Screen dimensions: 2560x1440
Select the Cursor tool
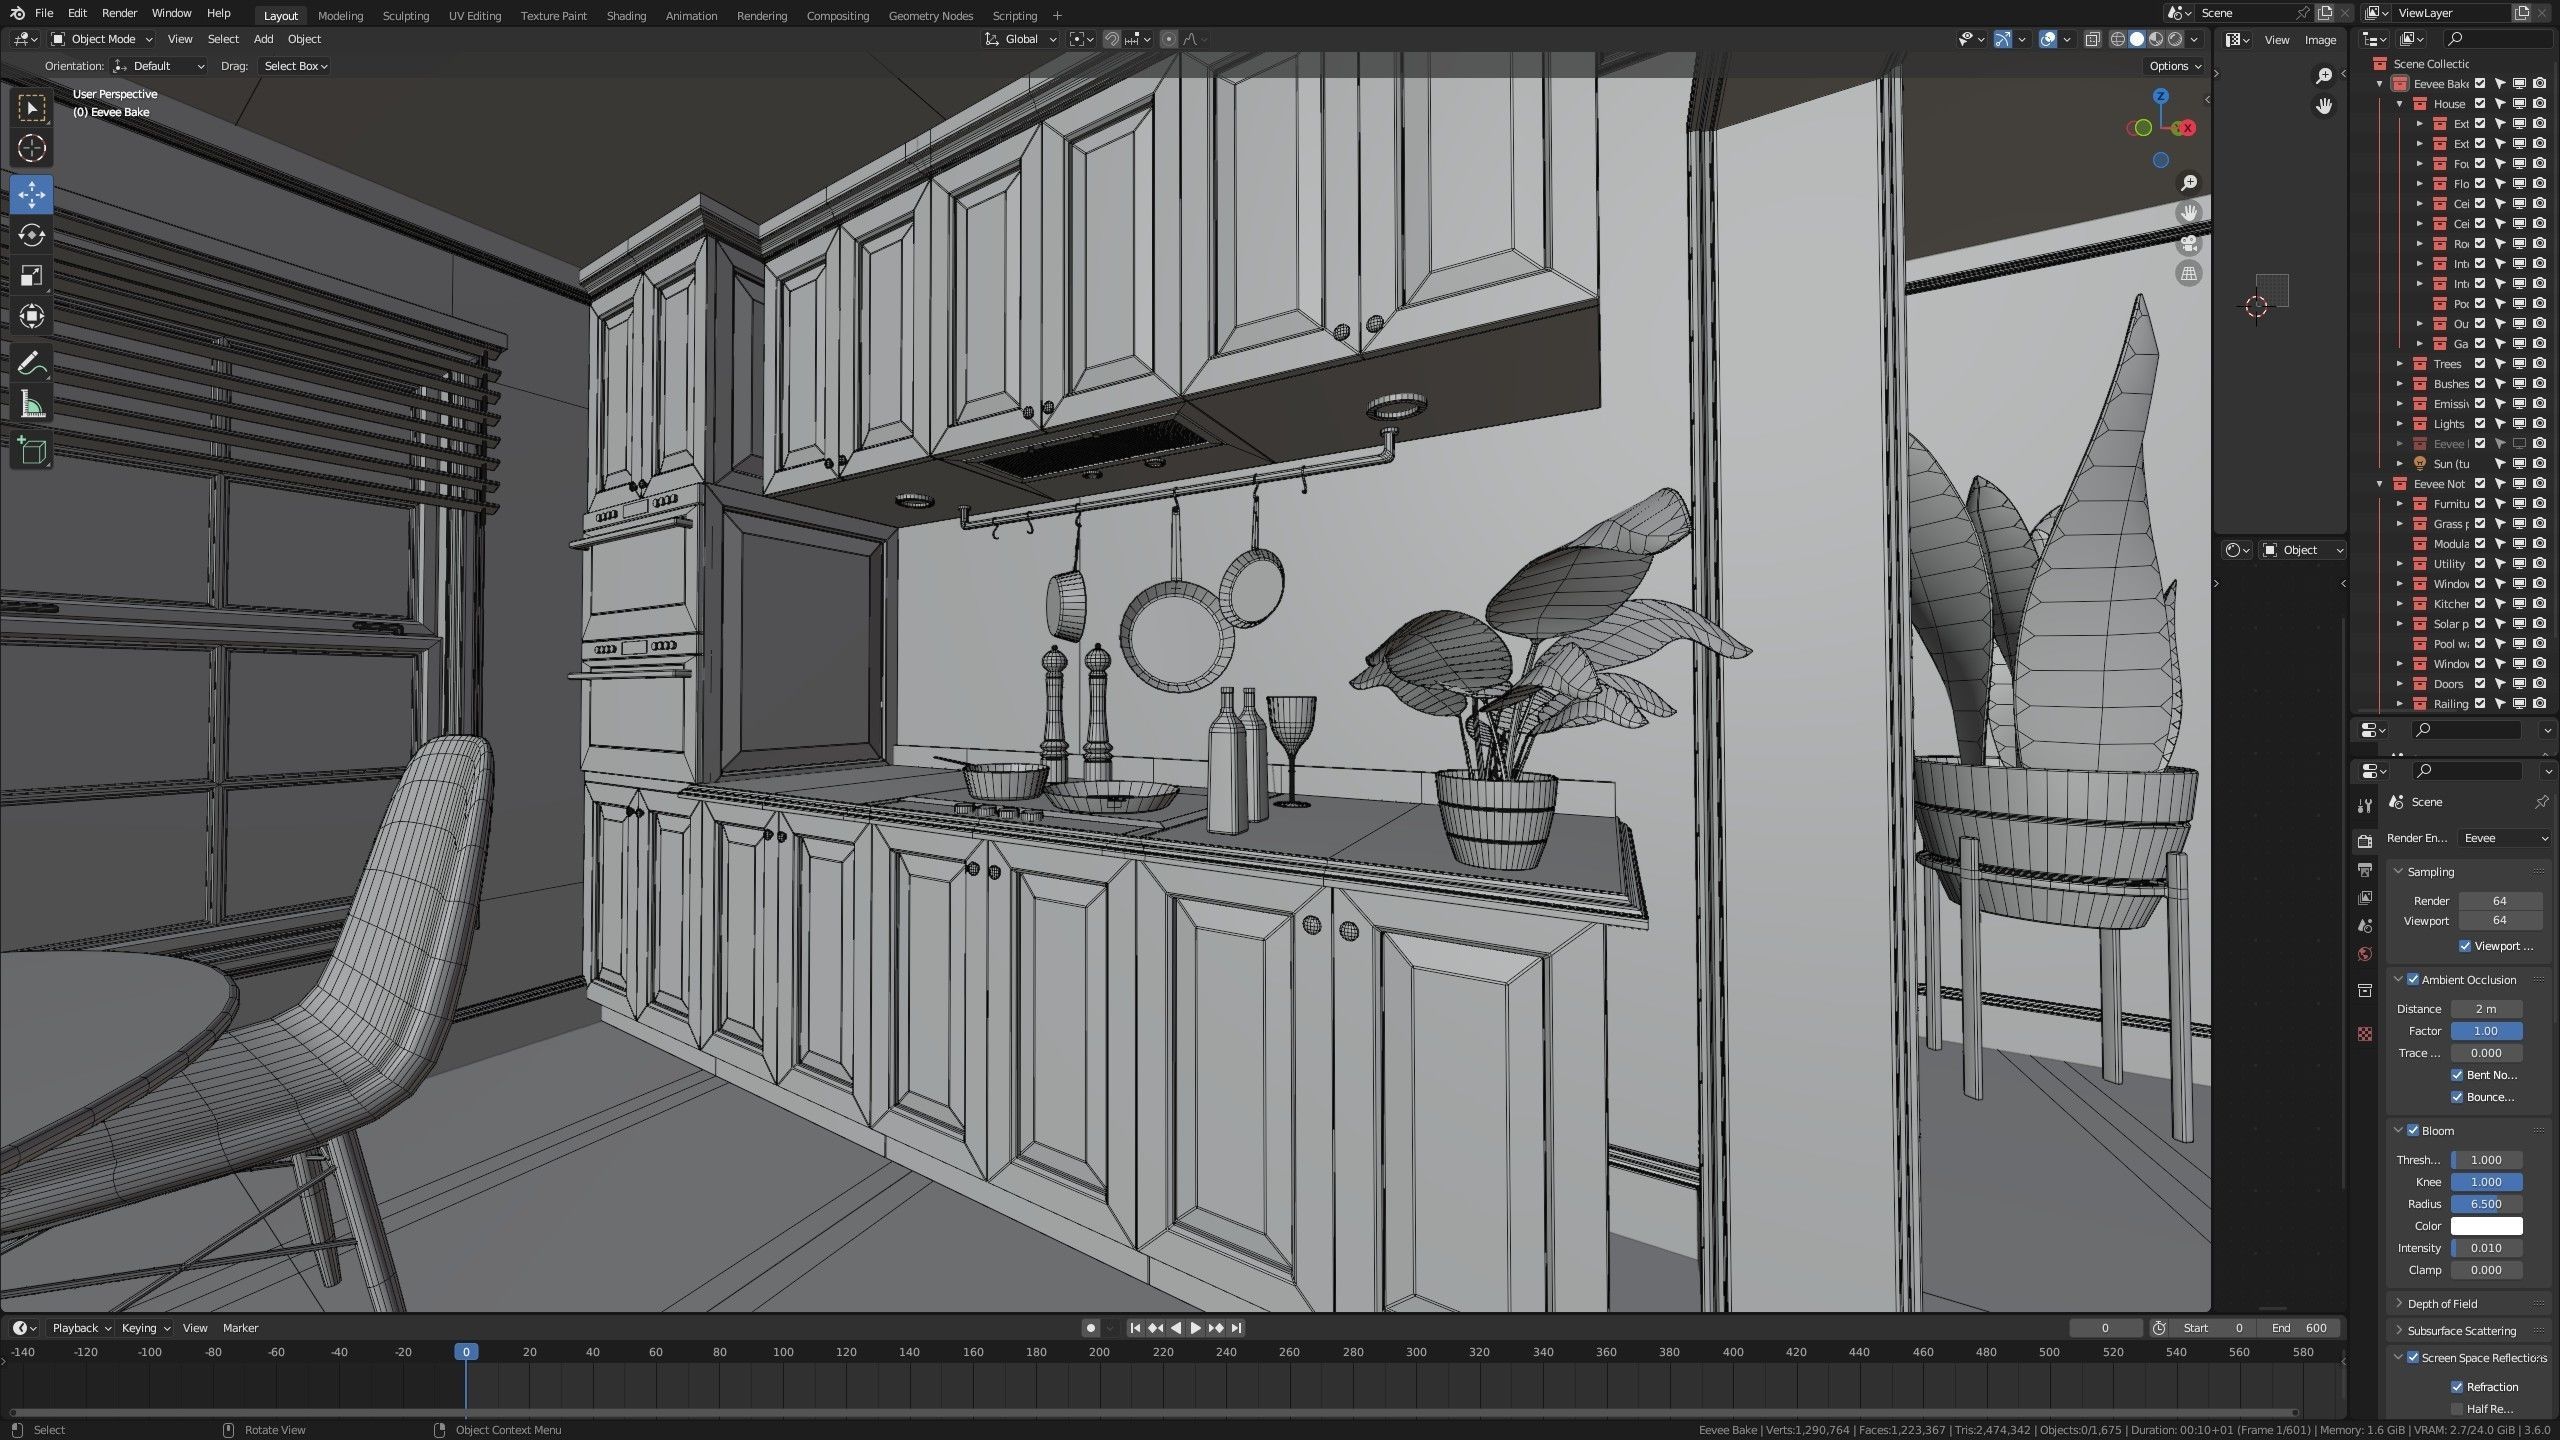pyautogui.click(x=32, y=148)
